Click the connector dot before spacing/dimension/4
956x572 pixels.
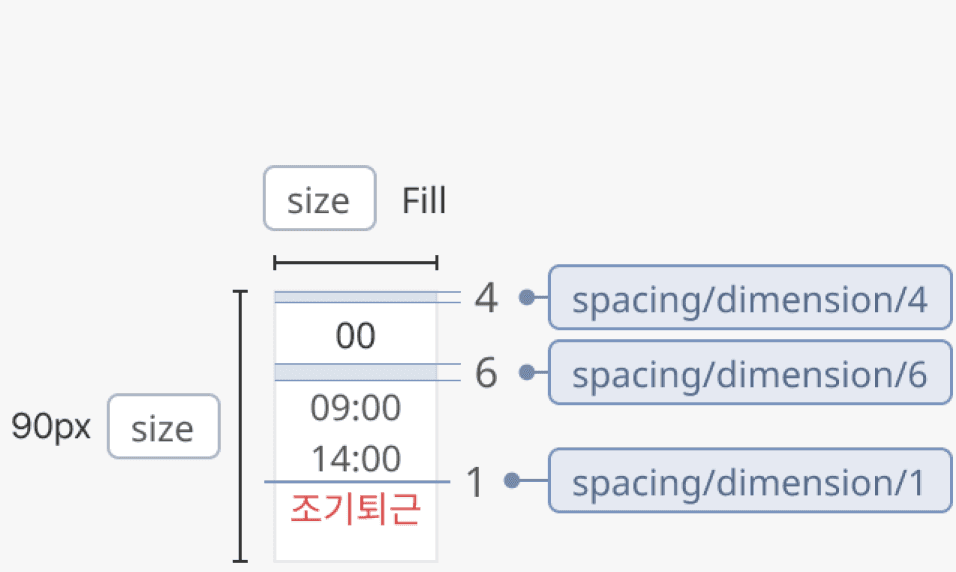527,297
